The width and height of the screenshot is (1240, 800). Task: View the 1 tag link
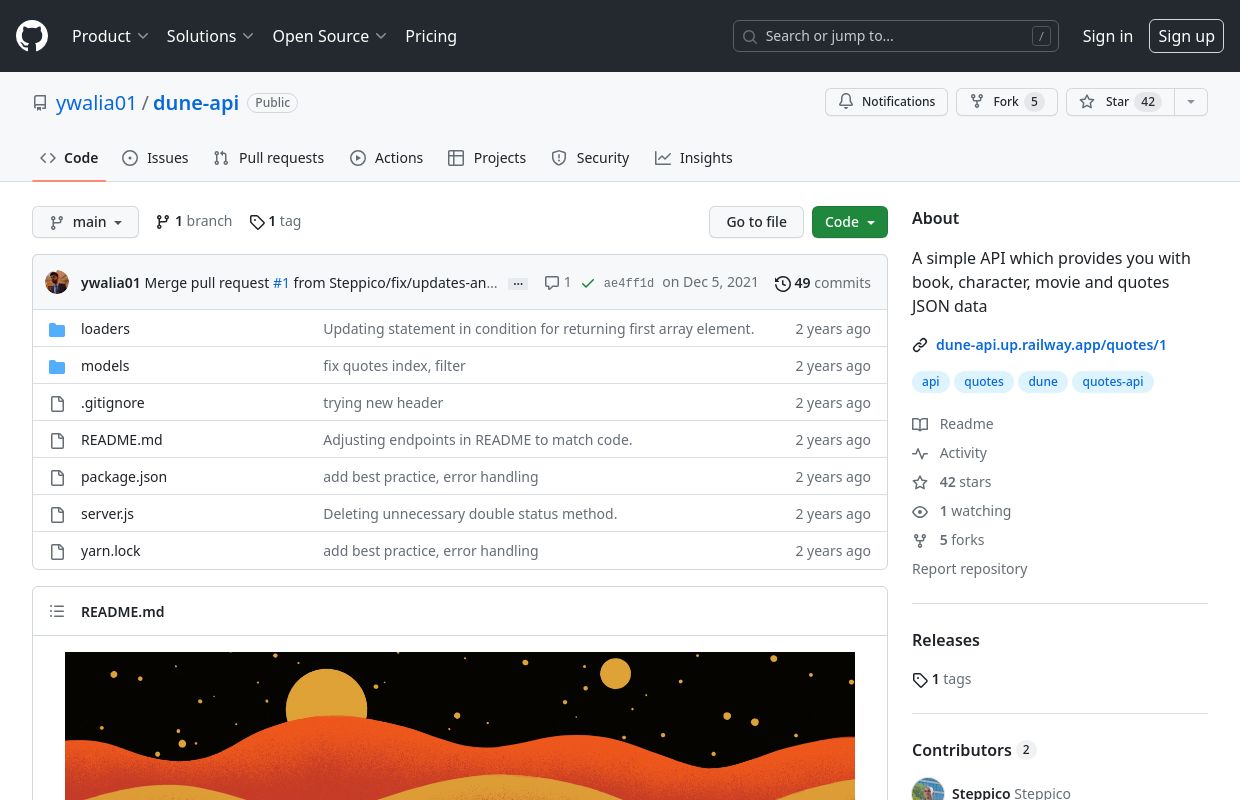click(275, 221)
